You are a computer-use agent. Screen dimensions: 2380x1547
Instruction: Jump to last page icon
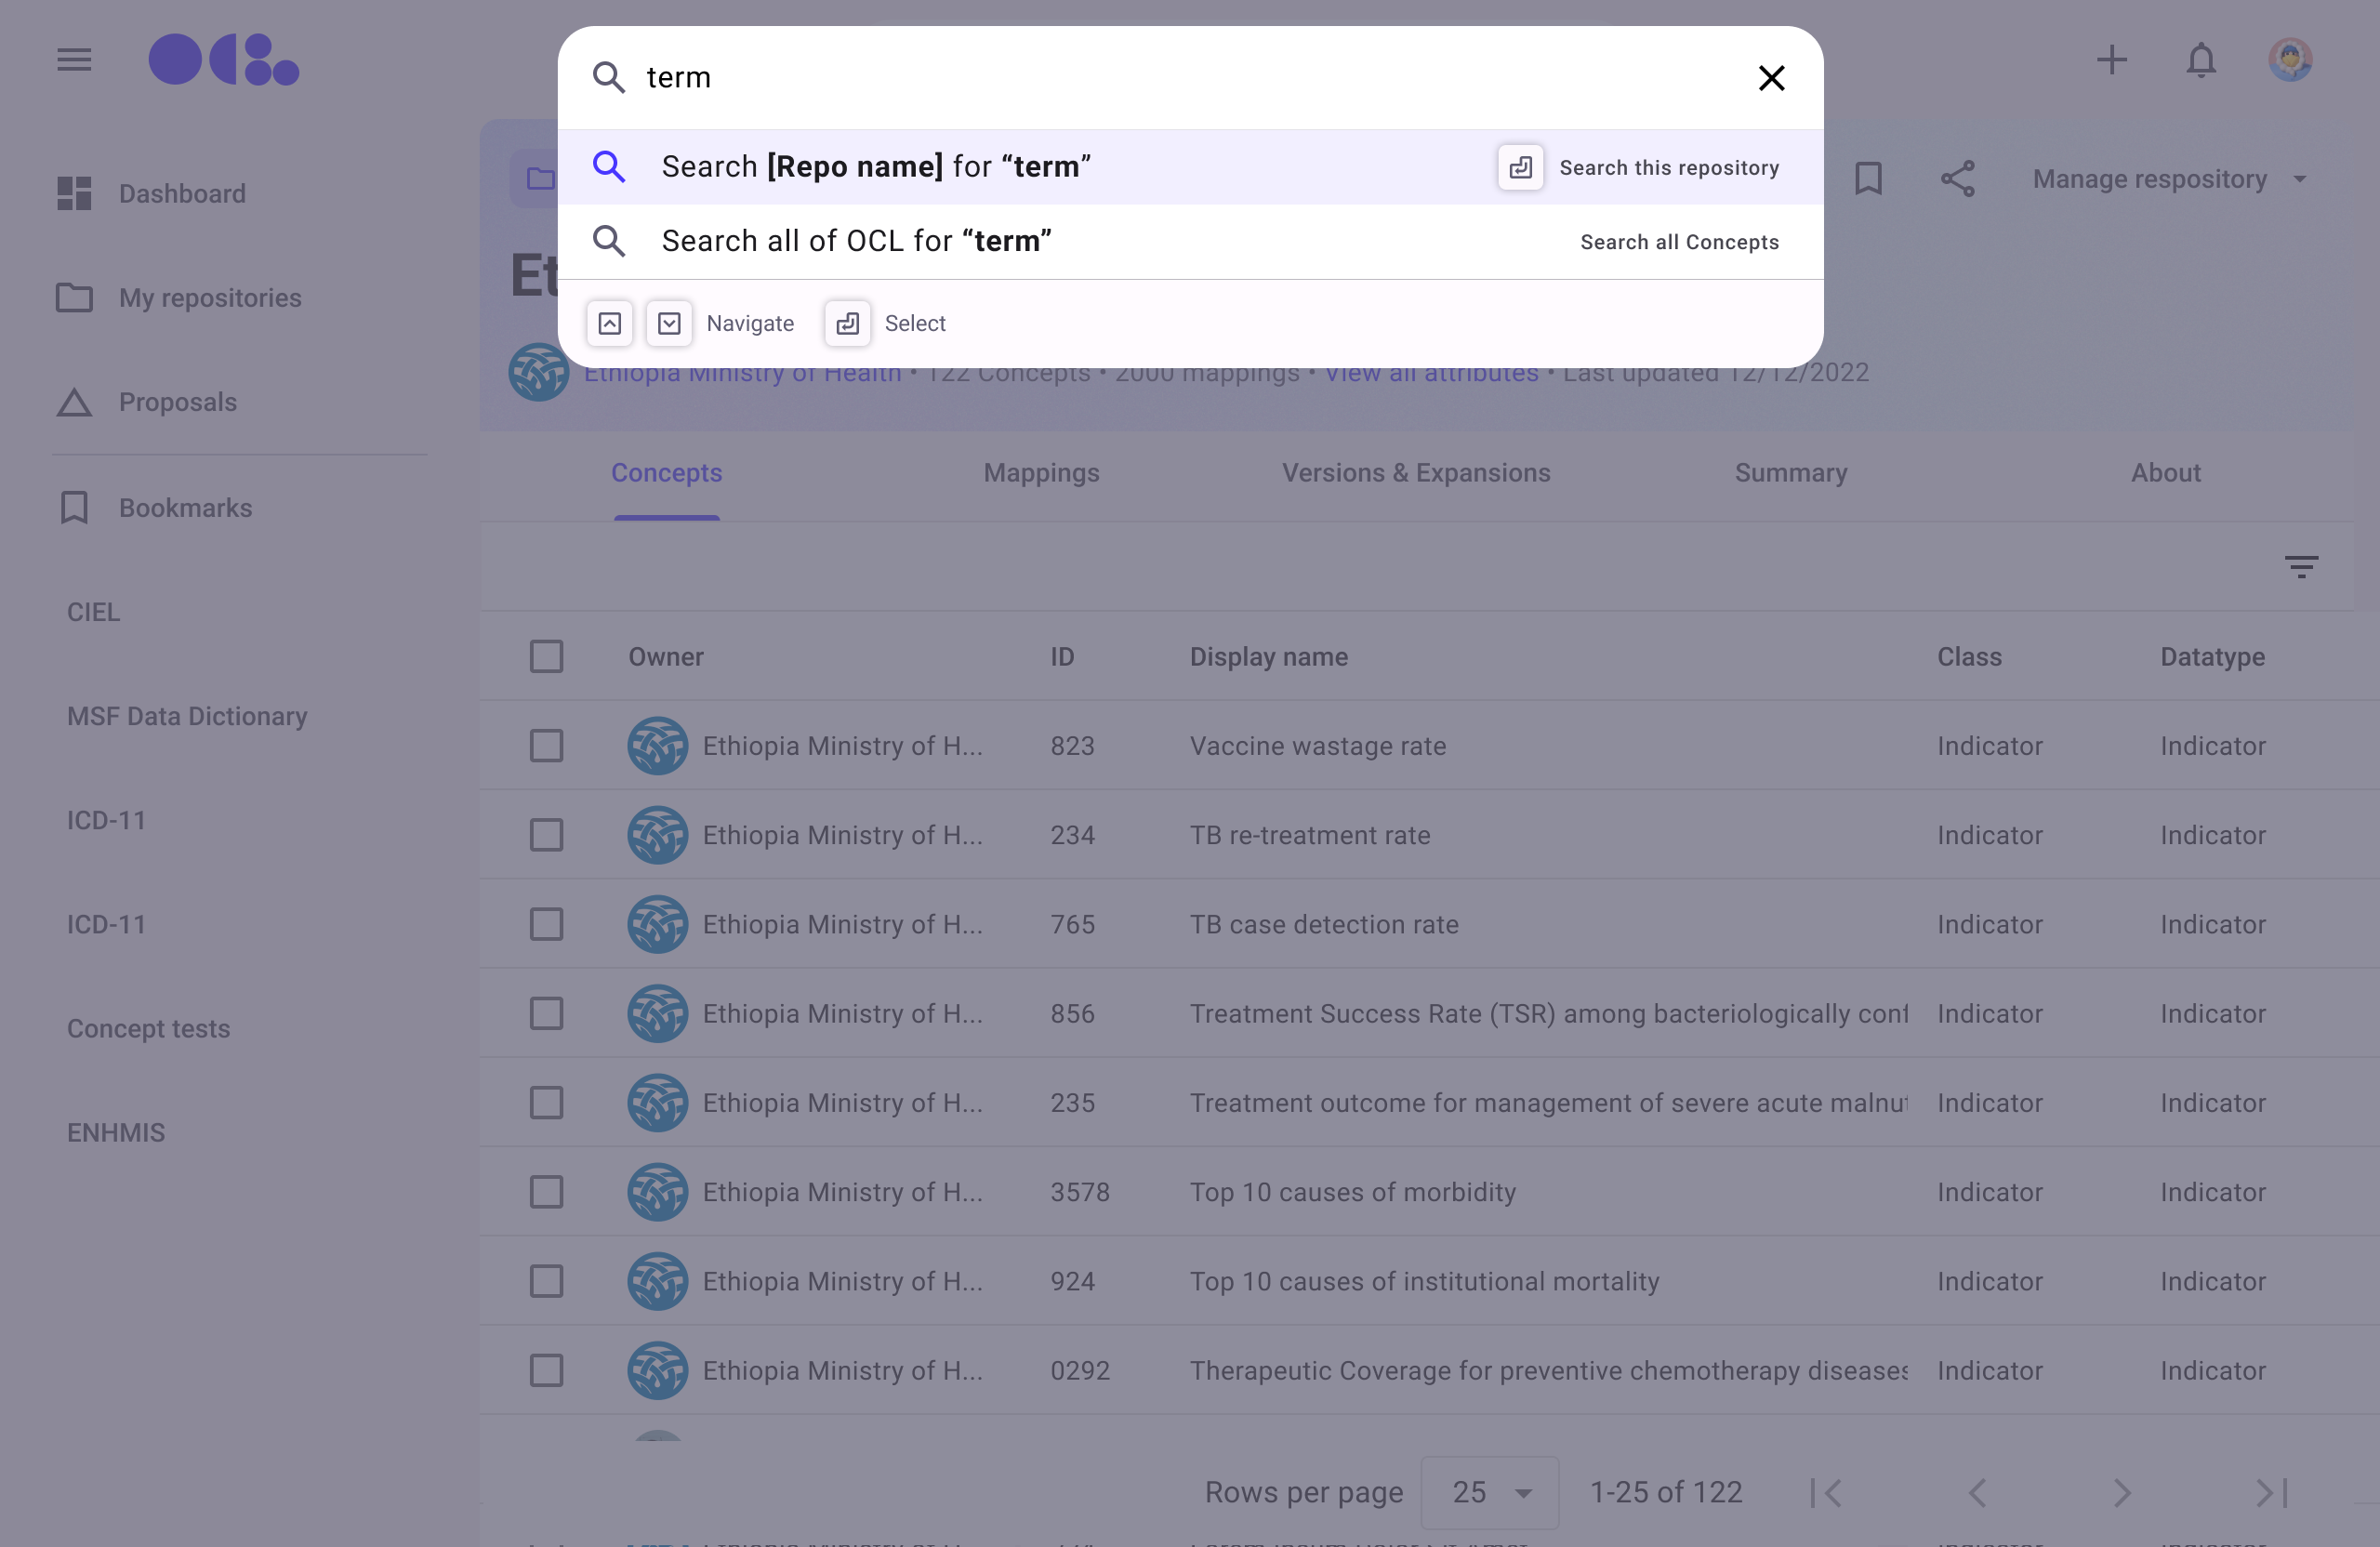pos(2271,1493)
